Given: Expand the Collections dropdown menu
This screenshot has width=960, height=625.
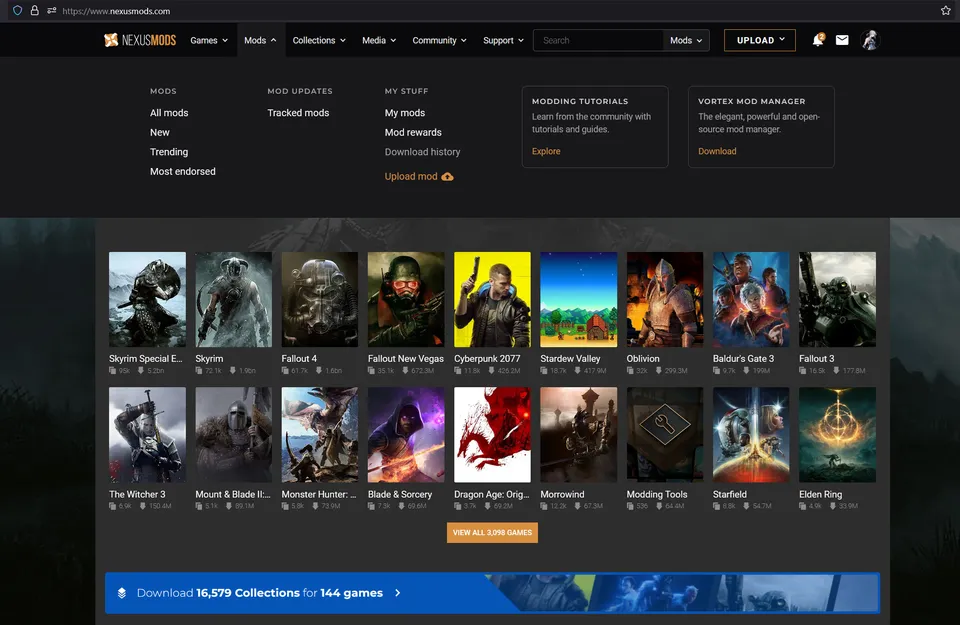Looking at the screenshot, I should (319, 40).
